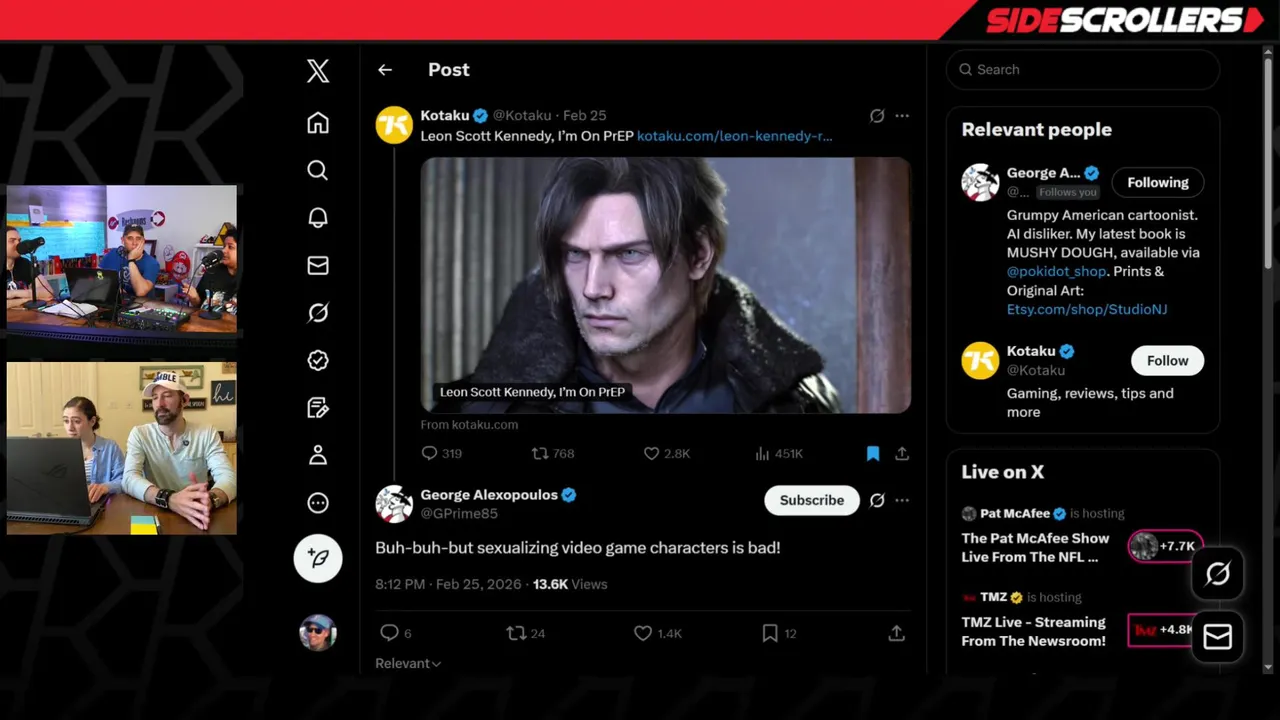Viewport: 1280px width, 720px height.
Task: Open Kotaku profile name in post
Action: click(445, 115)
